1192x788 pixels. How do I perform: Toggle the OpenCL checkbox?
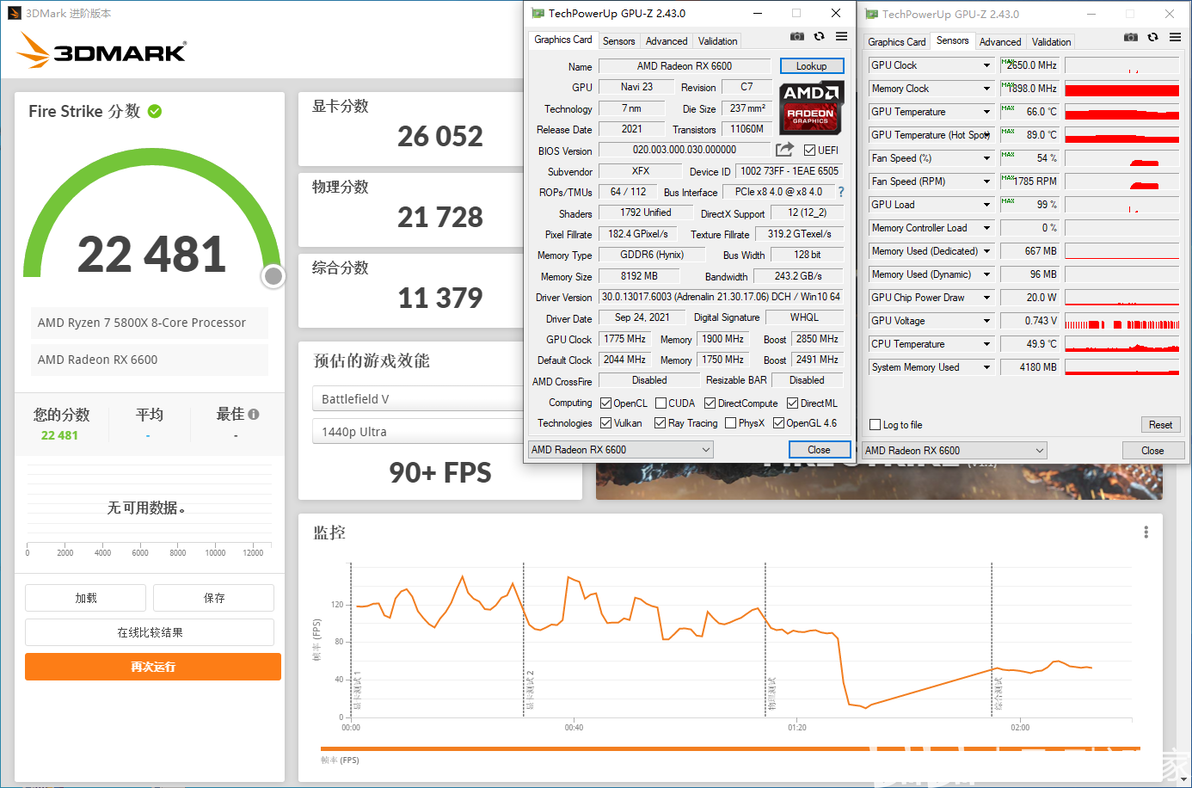[x=606, y=403]
